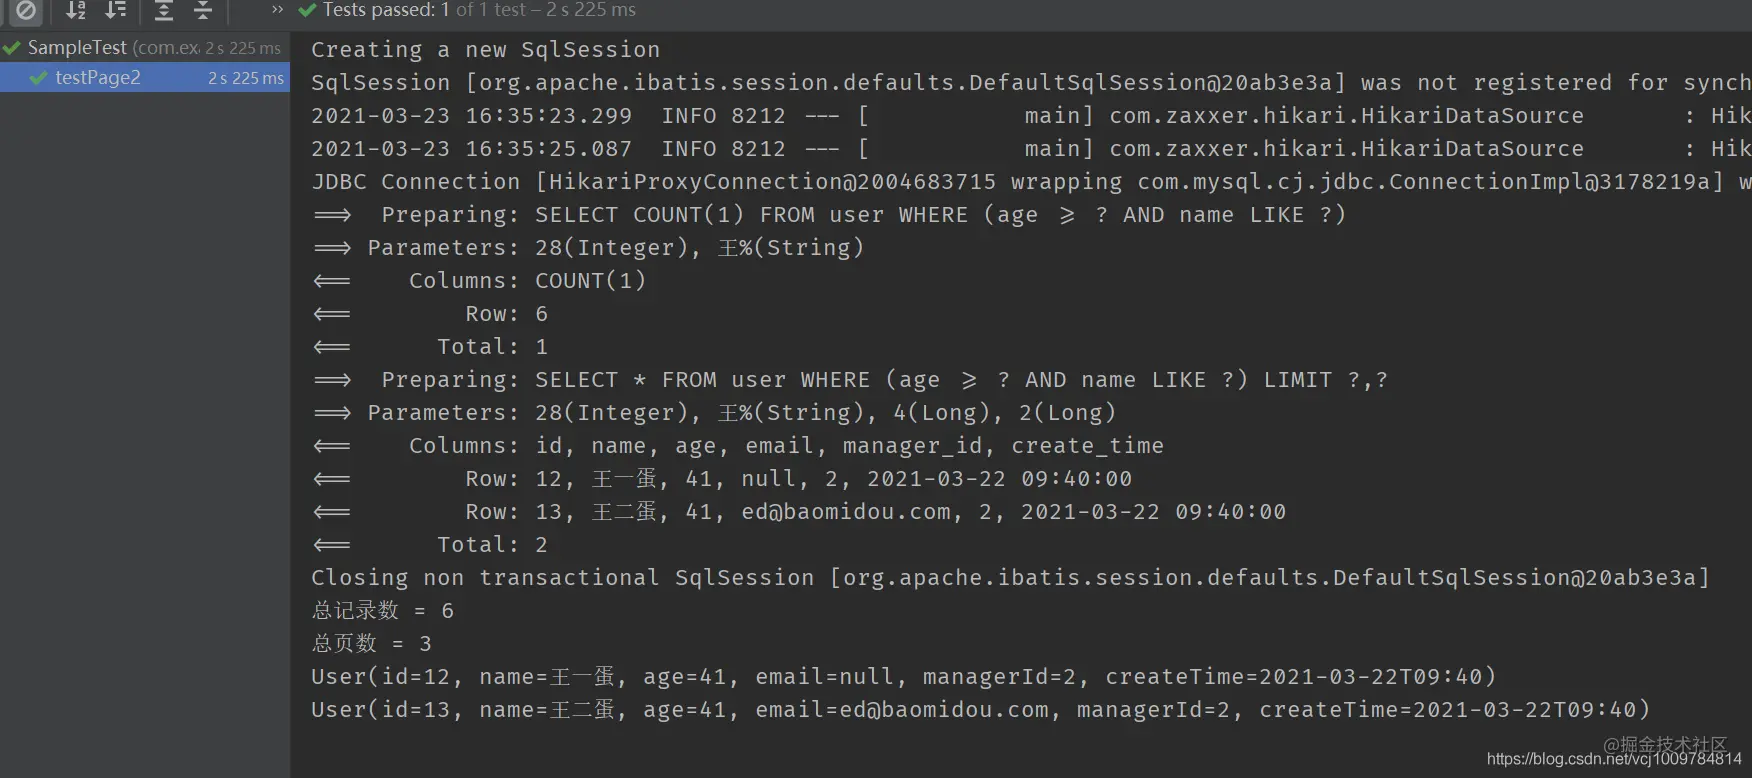Click the green Tests passed checkmark
This screenshot has width=1752, height=778.
(x=307, y=10)
